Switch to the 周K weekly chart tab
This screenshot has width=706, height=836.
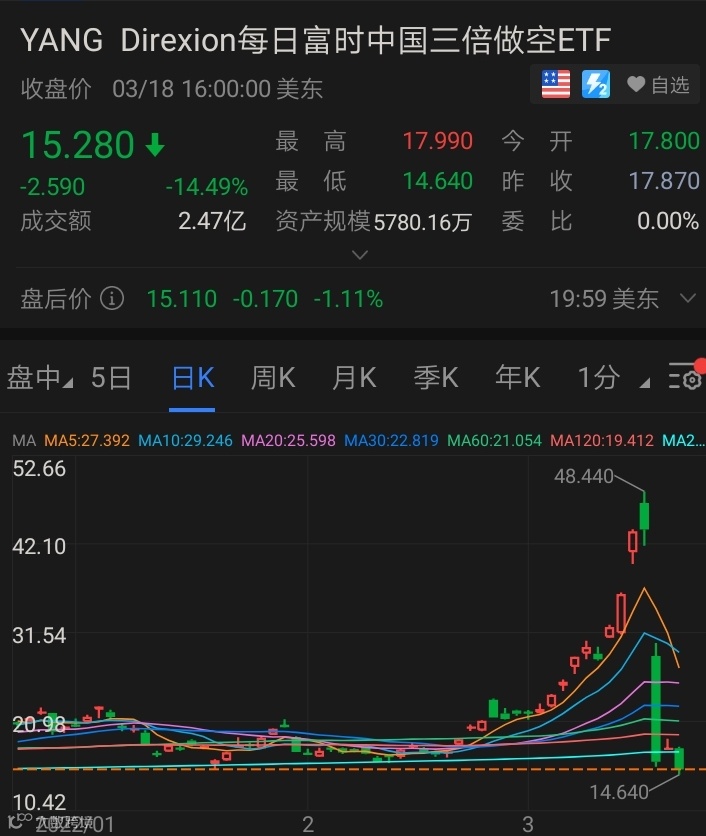[273, 378]
